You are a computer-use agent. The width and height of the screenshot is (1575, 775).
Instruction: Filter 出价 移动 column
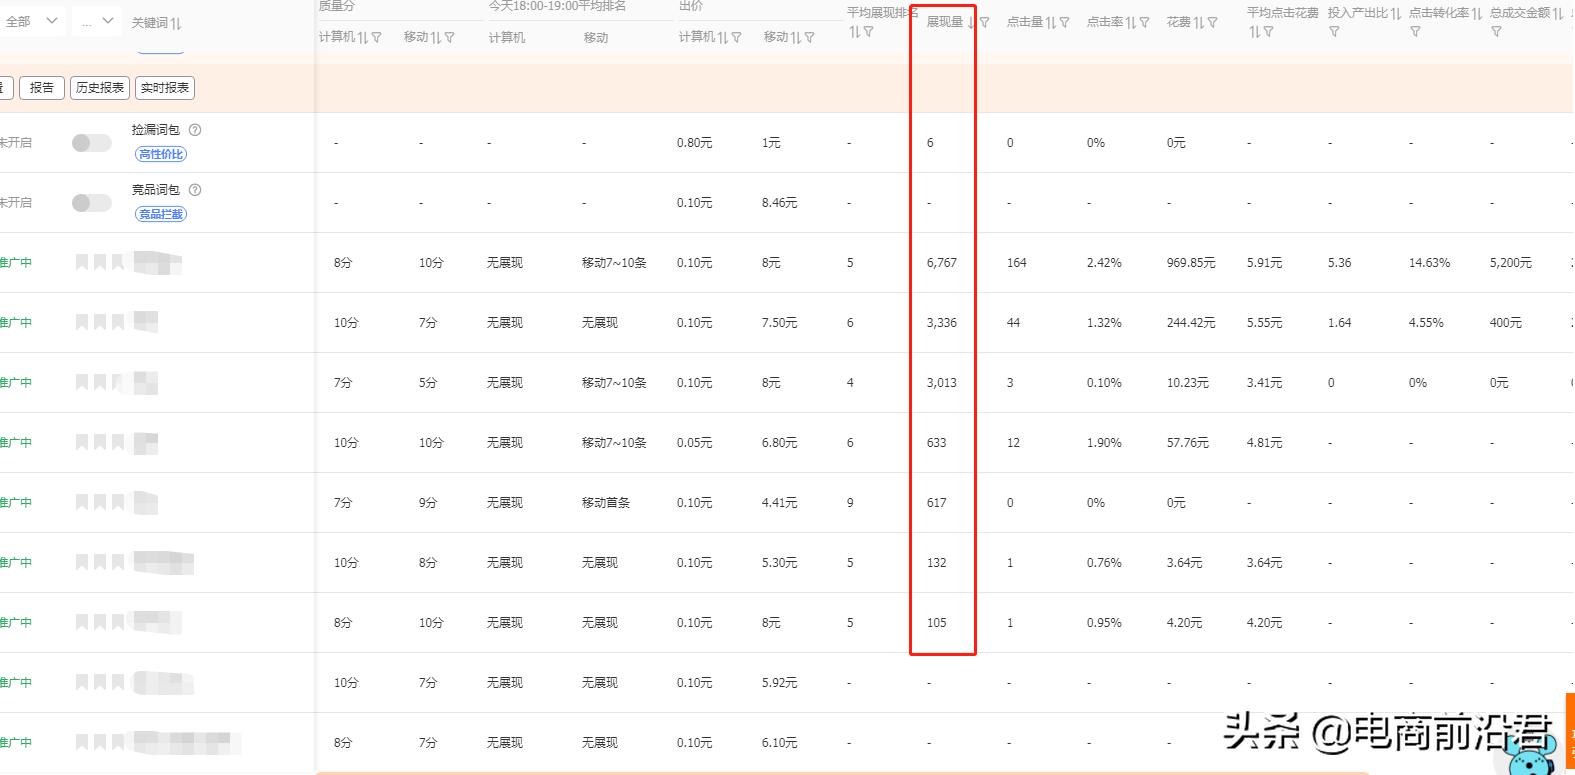(x=810, y=37)
